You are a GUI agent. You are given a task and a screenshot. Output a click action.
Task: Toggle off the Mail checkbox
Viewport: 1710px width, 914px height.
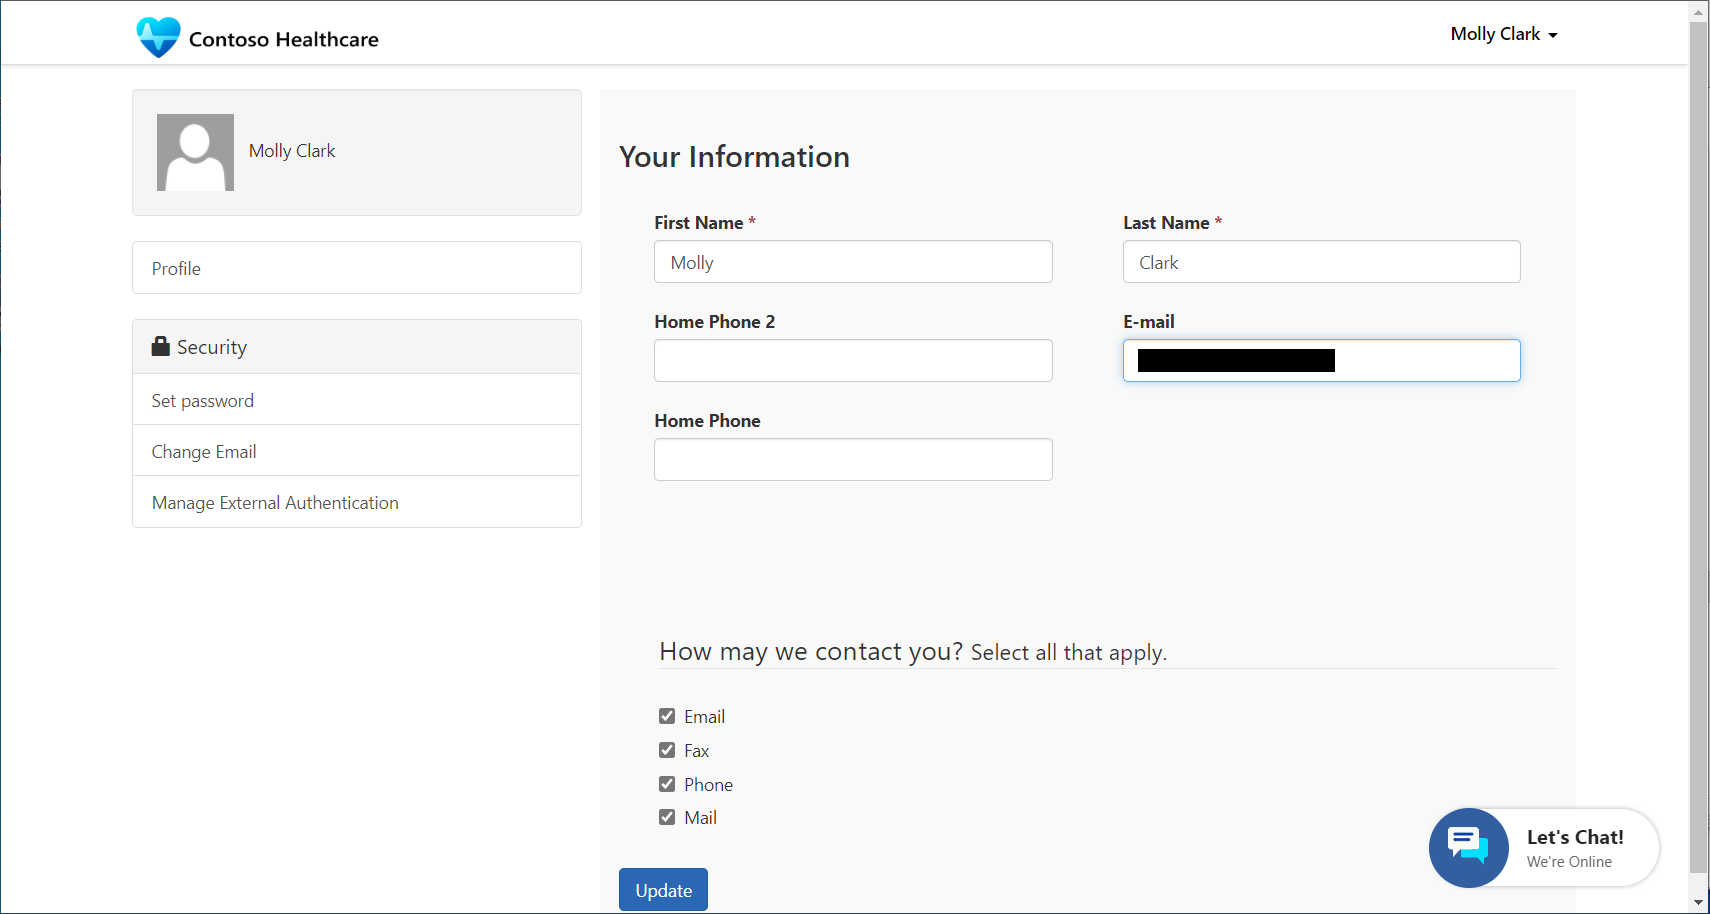tap(667, 816)
